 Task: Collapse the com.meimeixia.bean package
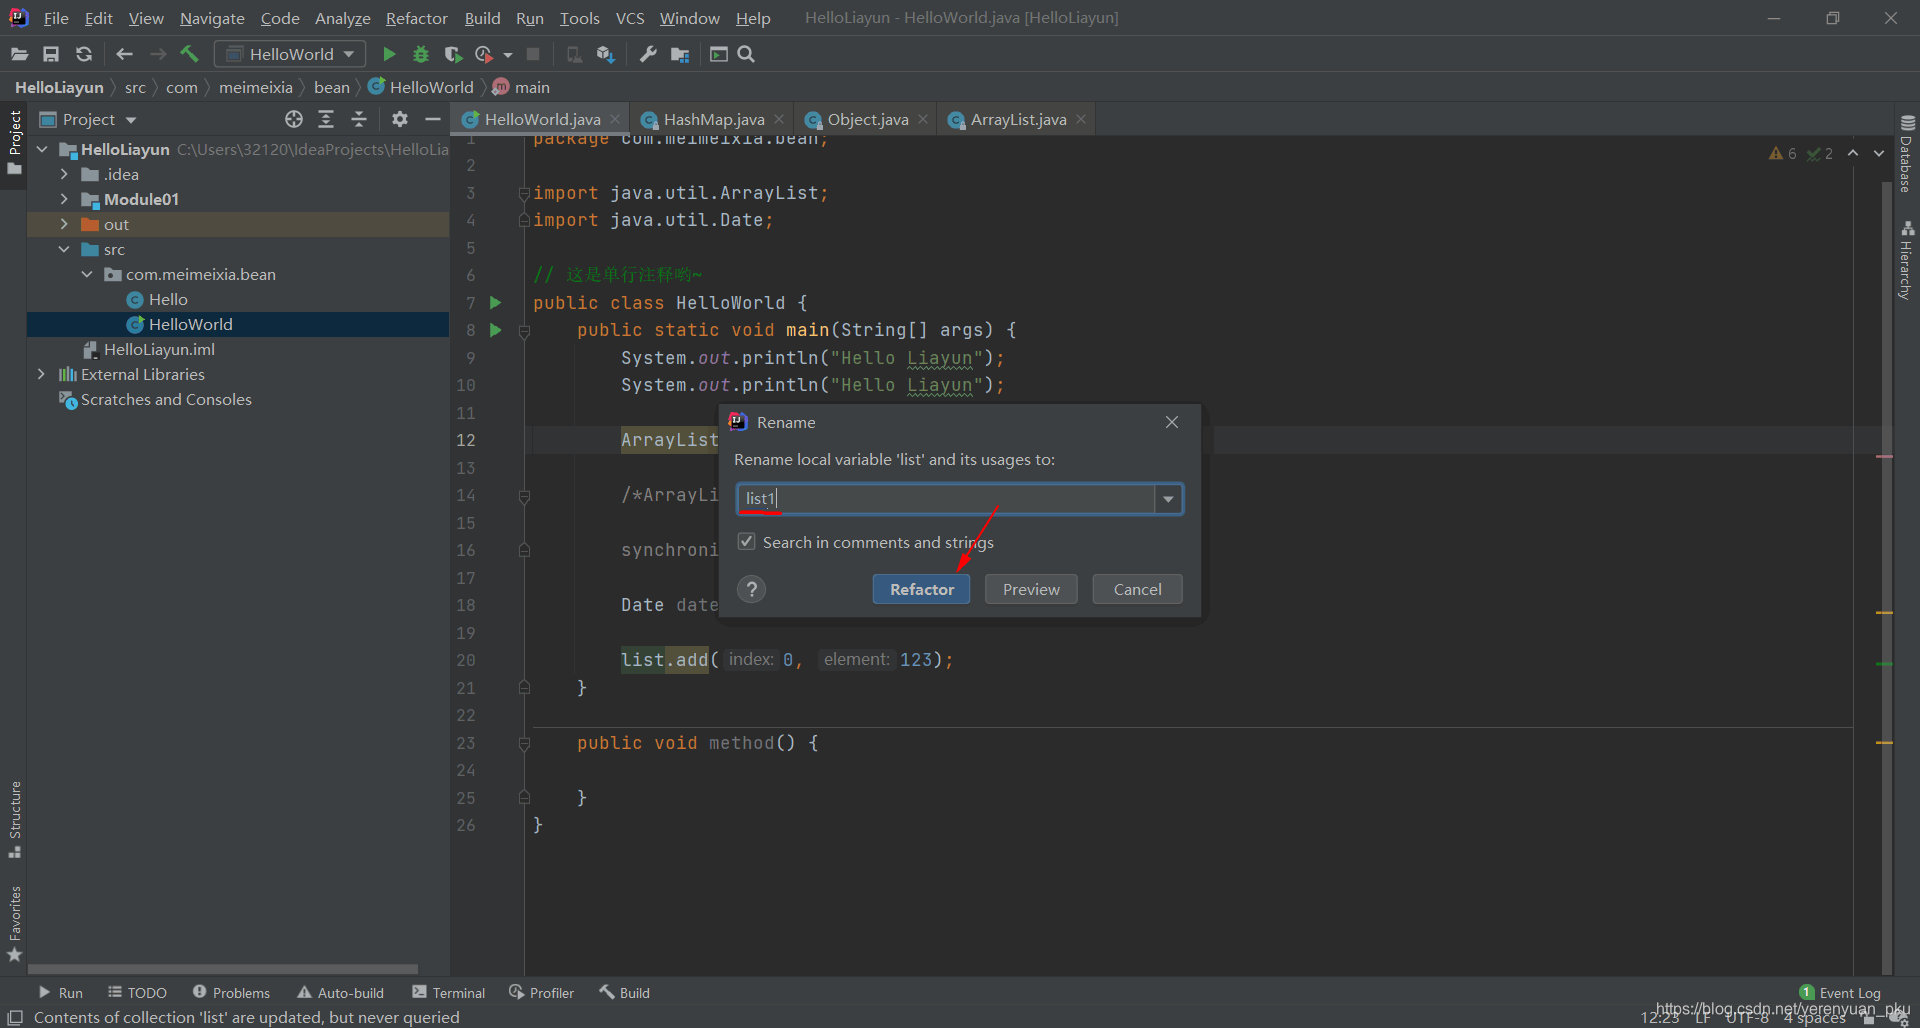[87, 274]
